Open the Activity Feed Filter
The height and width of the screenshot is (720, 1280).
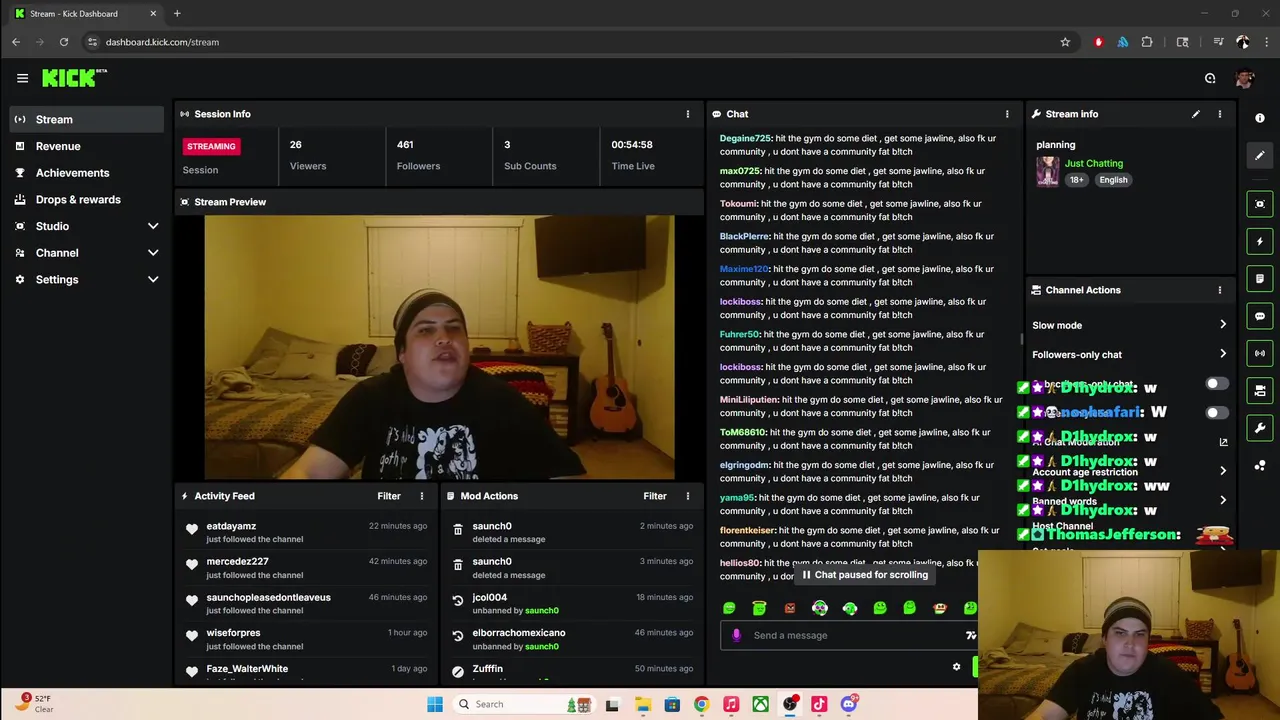tap(389, 496)
